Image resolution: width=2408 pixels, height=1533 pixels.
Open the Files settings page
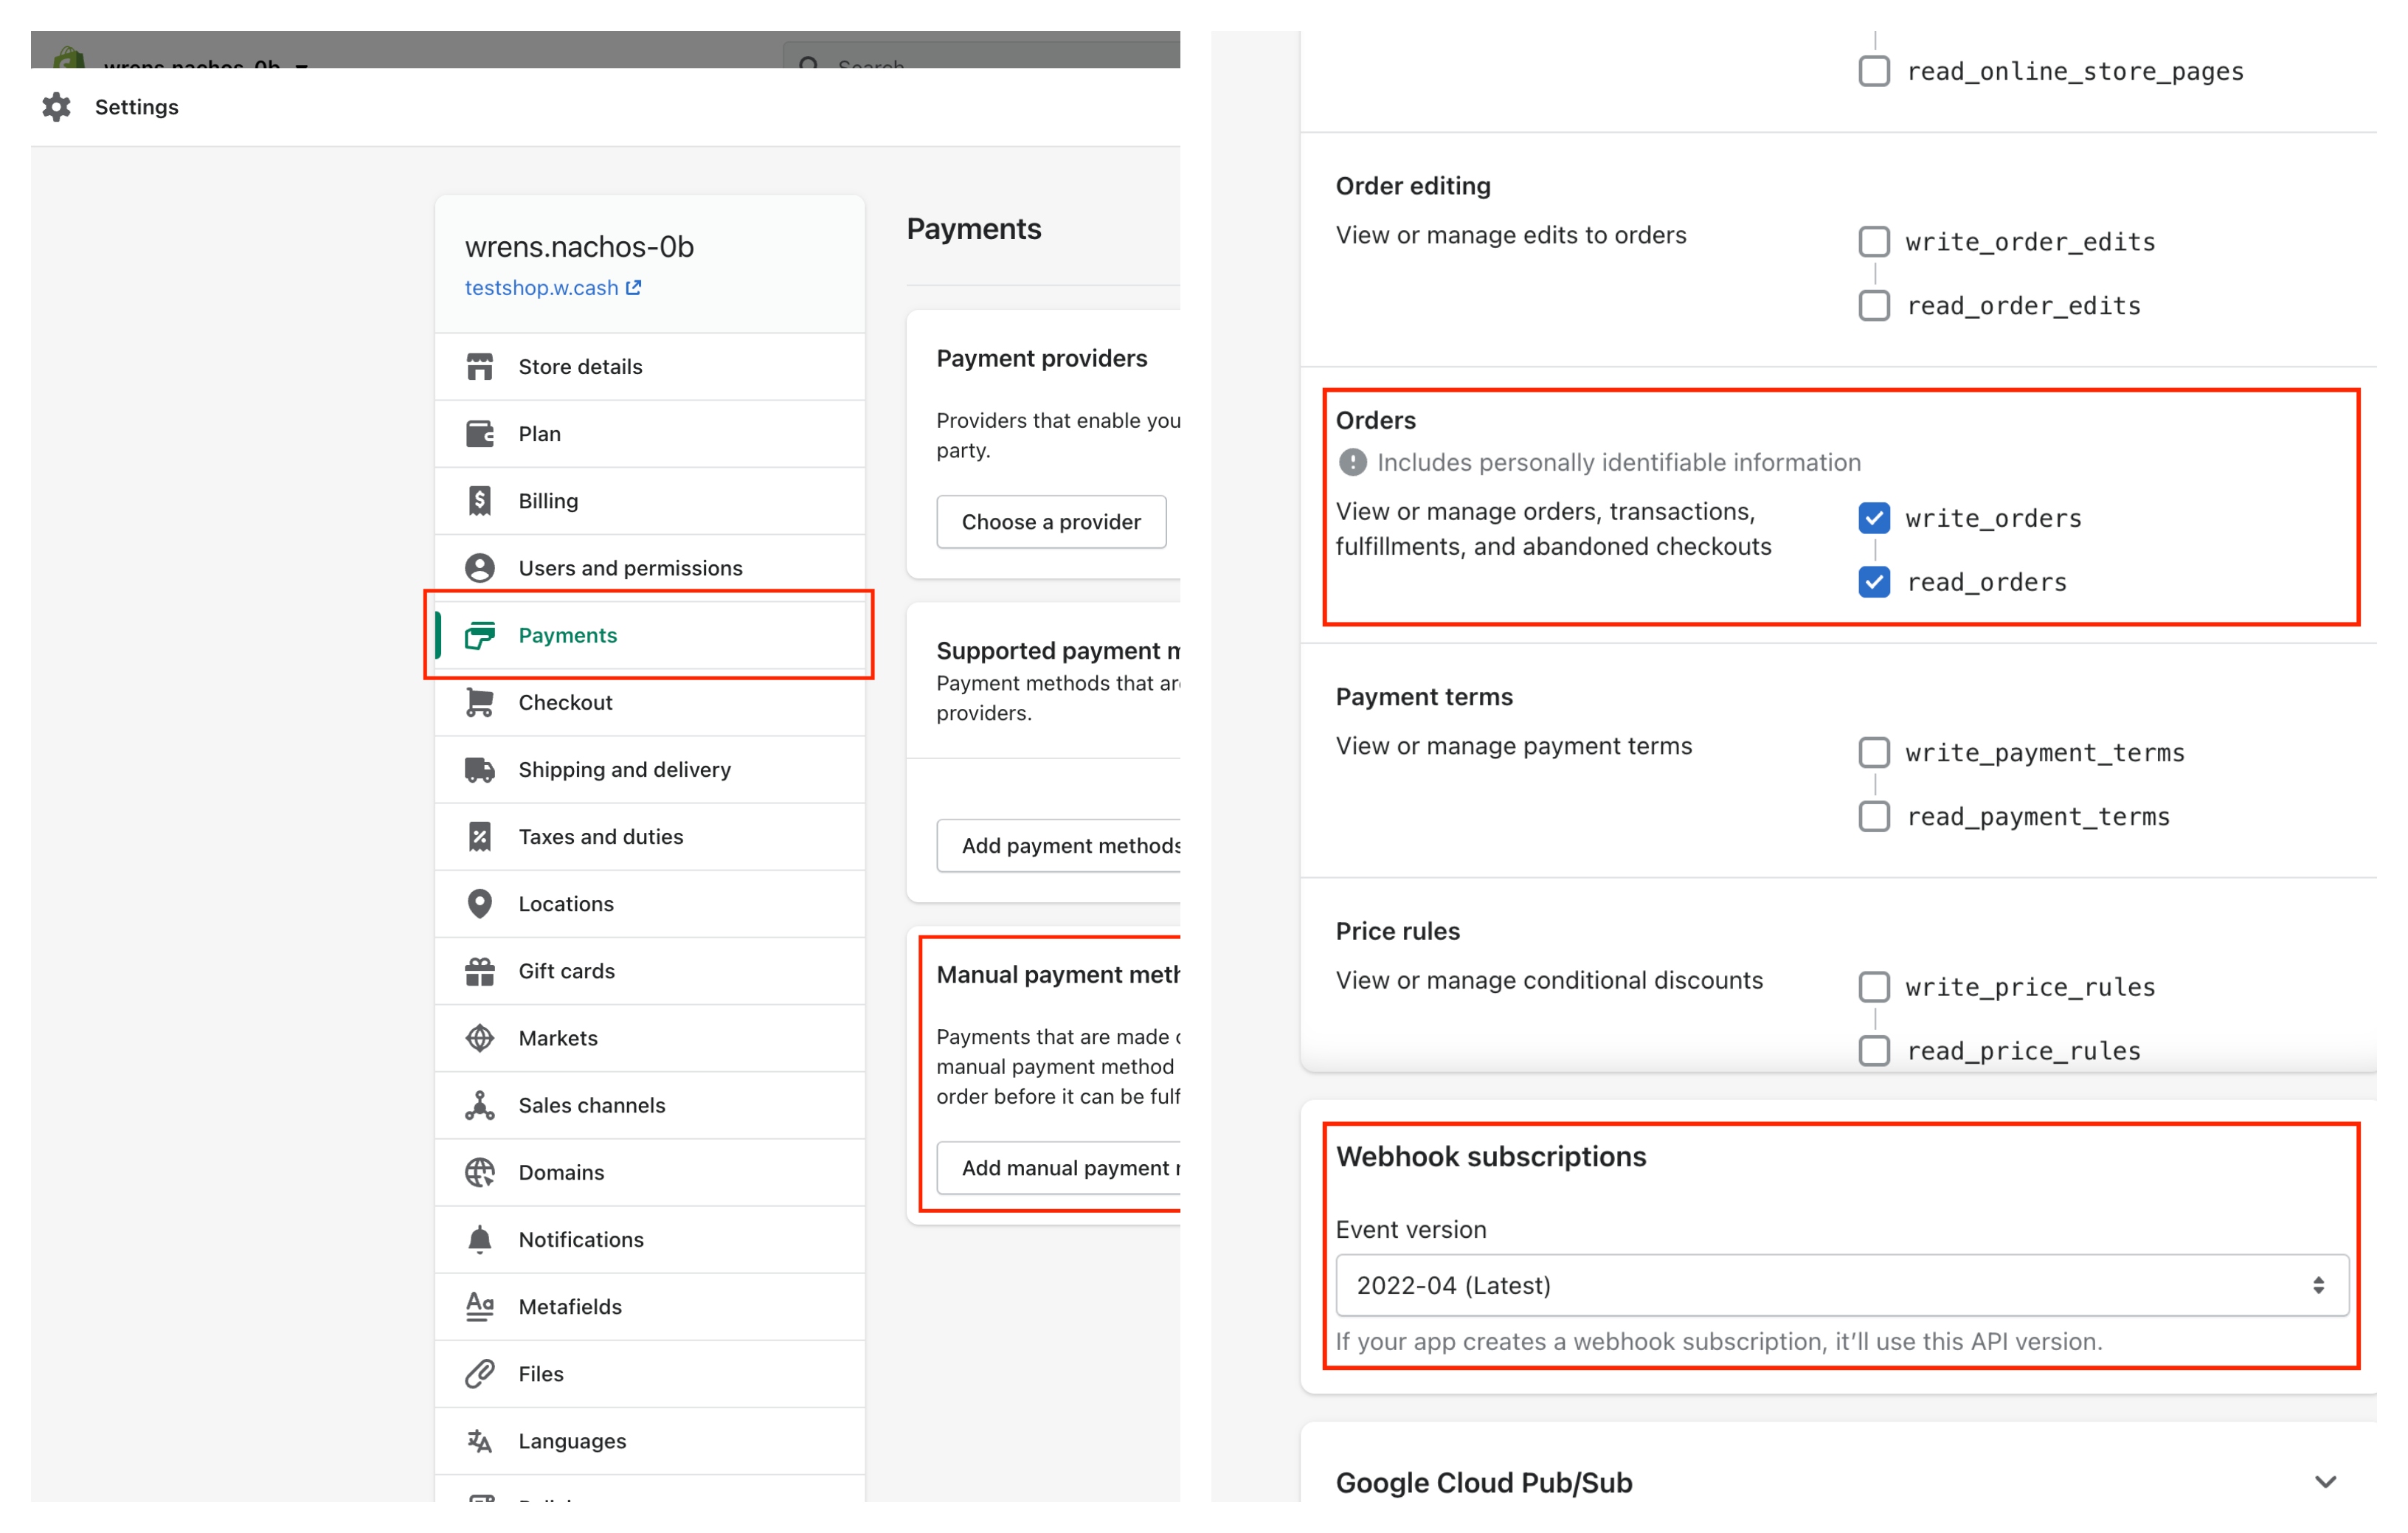coord(650,1374)
